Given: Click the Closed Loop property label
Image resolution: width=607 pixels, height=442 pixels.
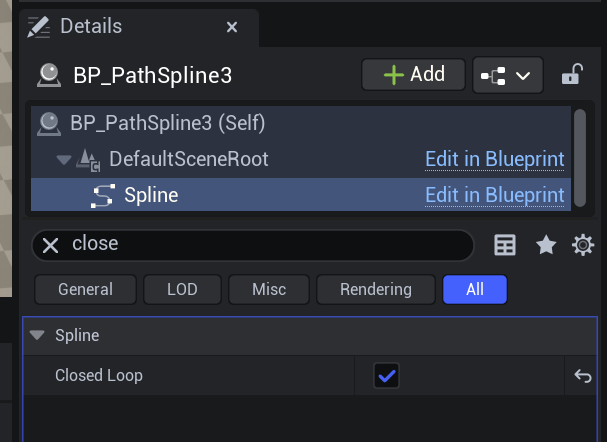Looking at the screenshot, I should tap(99, 375).
